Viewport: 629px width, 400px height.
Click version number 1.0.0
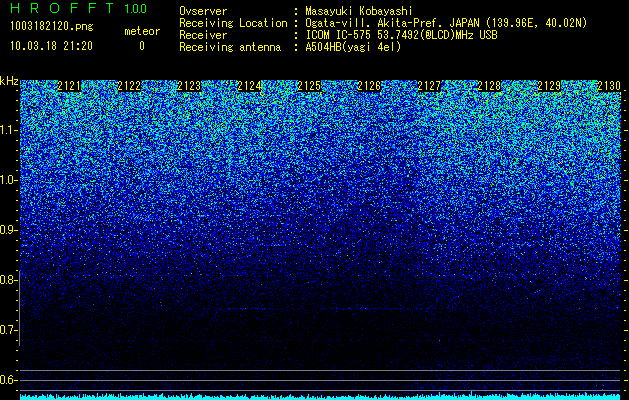click(x=135, y=8)
